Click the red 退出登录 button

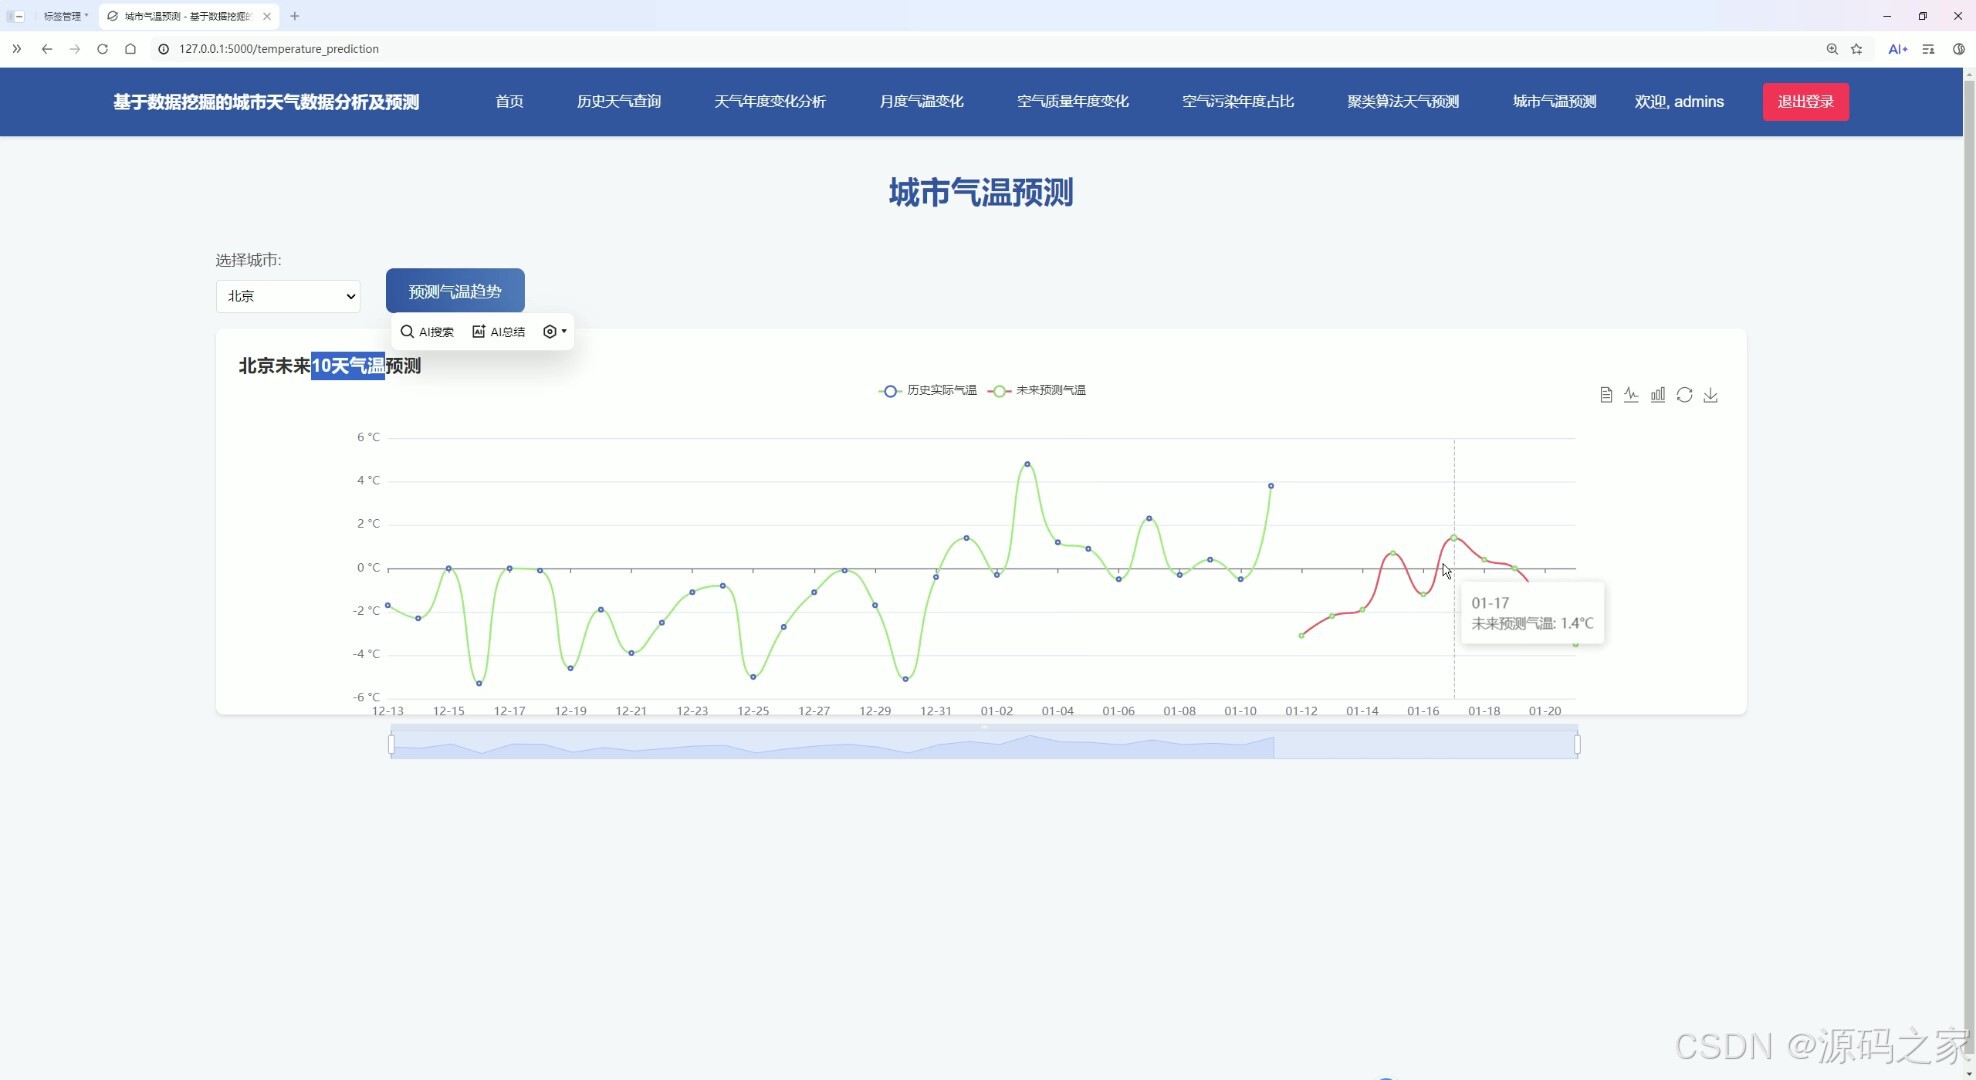1805,102
